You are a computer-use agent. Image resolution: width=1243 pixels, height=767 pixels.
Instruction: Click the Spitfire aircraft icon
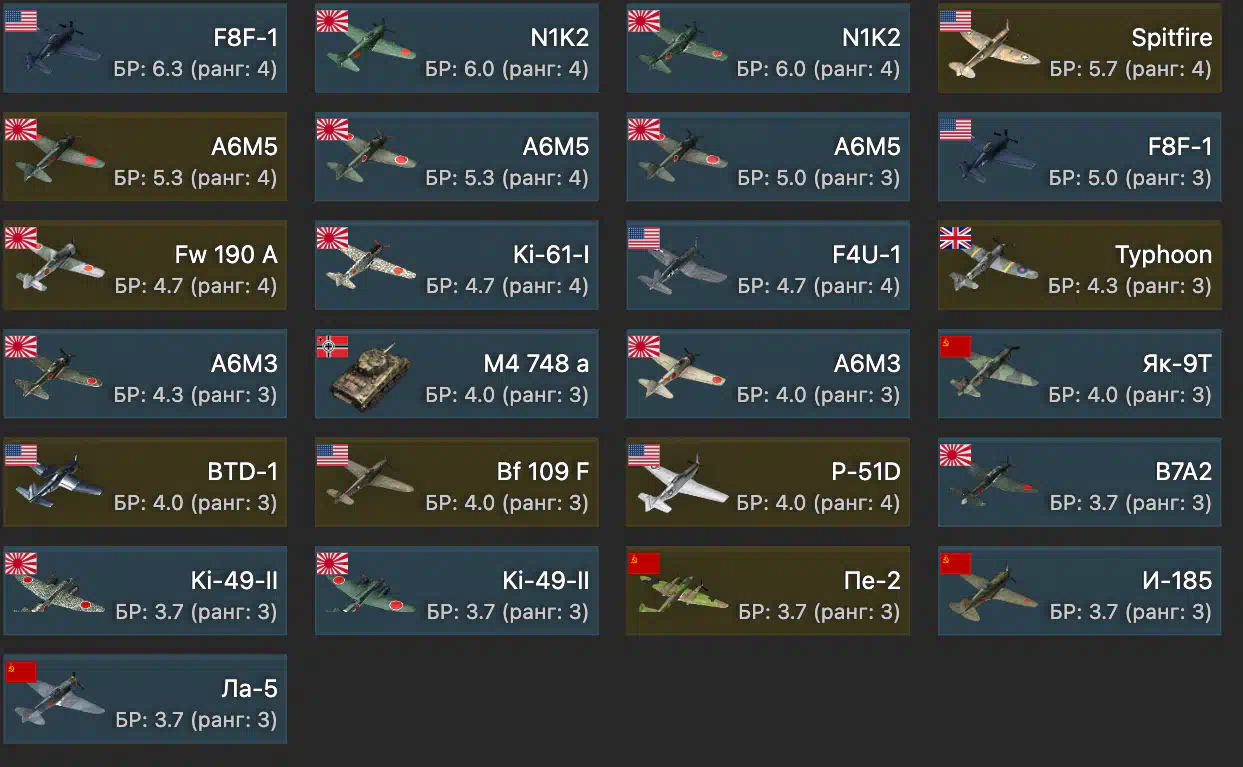pos(990,54)
